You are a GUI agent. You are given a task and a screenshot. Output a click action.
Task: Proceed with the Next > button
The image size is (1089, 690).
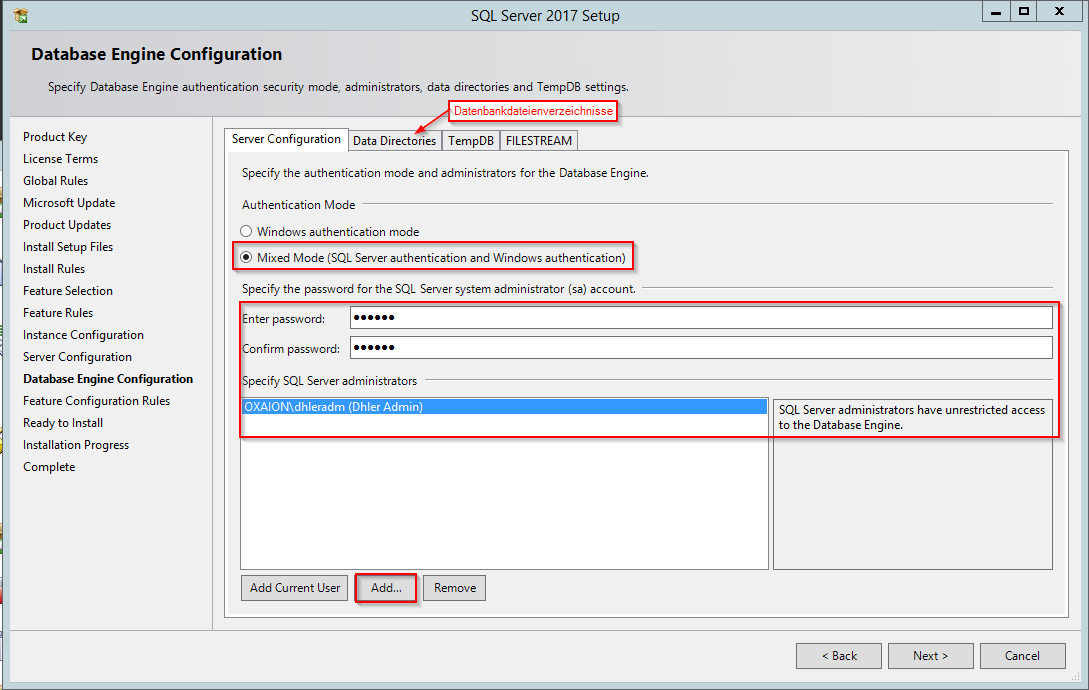[x=931, y=656]
